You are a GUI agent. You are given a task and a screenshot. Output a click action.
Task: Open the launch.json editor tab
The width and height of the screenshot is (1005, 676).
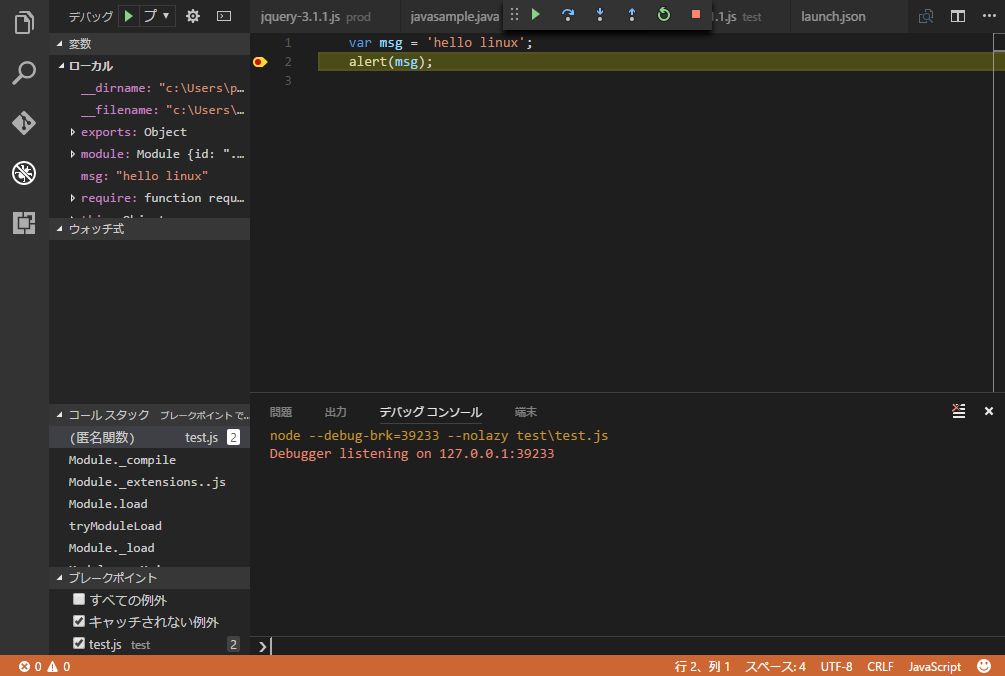coord(833,17)
